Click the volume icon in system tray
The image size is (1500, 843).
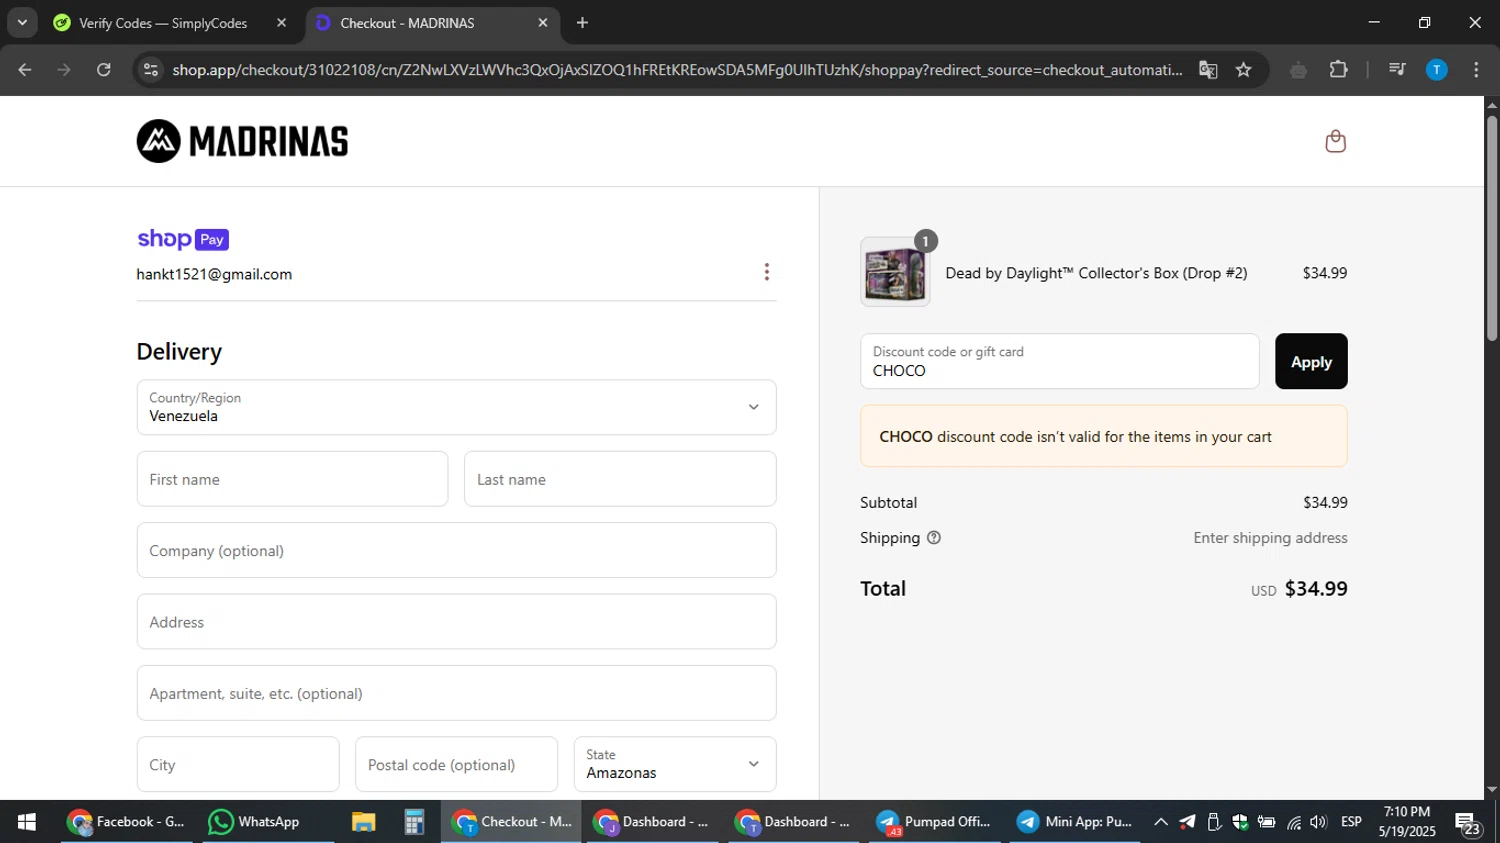1318,822
